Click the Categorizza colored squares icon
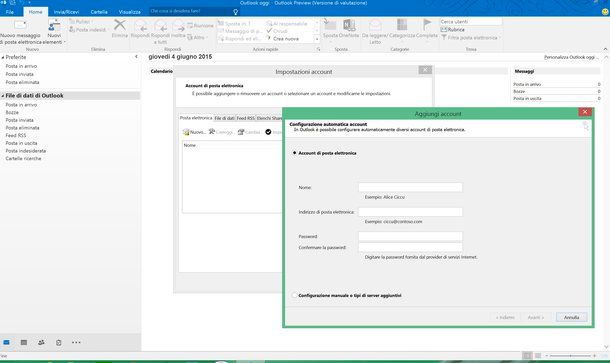 402,25
